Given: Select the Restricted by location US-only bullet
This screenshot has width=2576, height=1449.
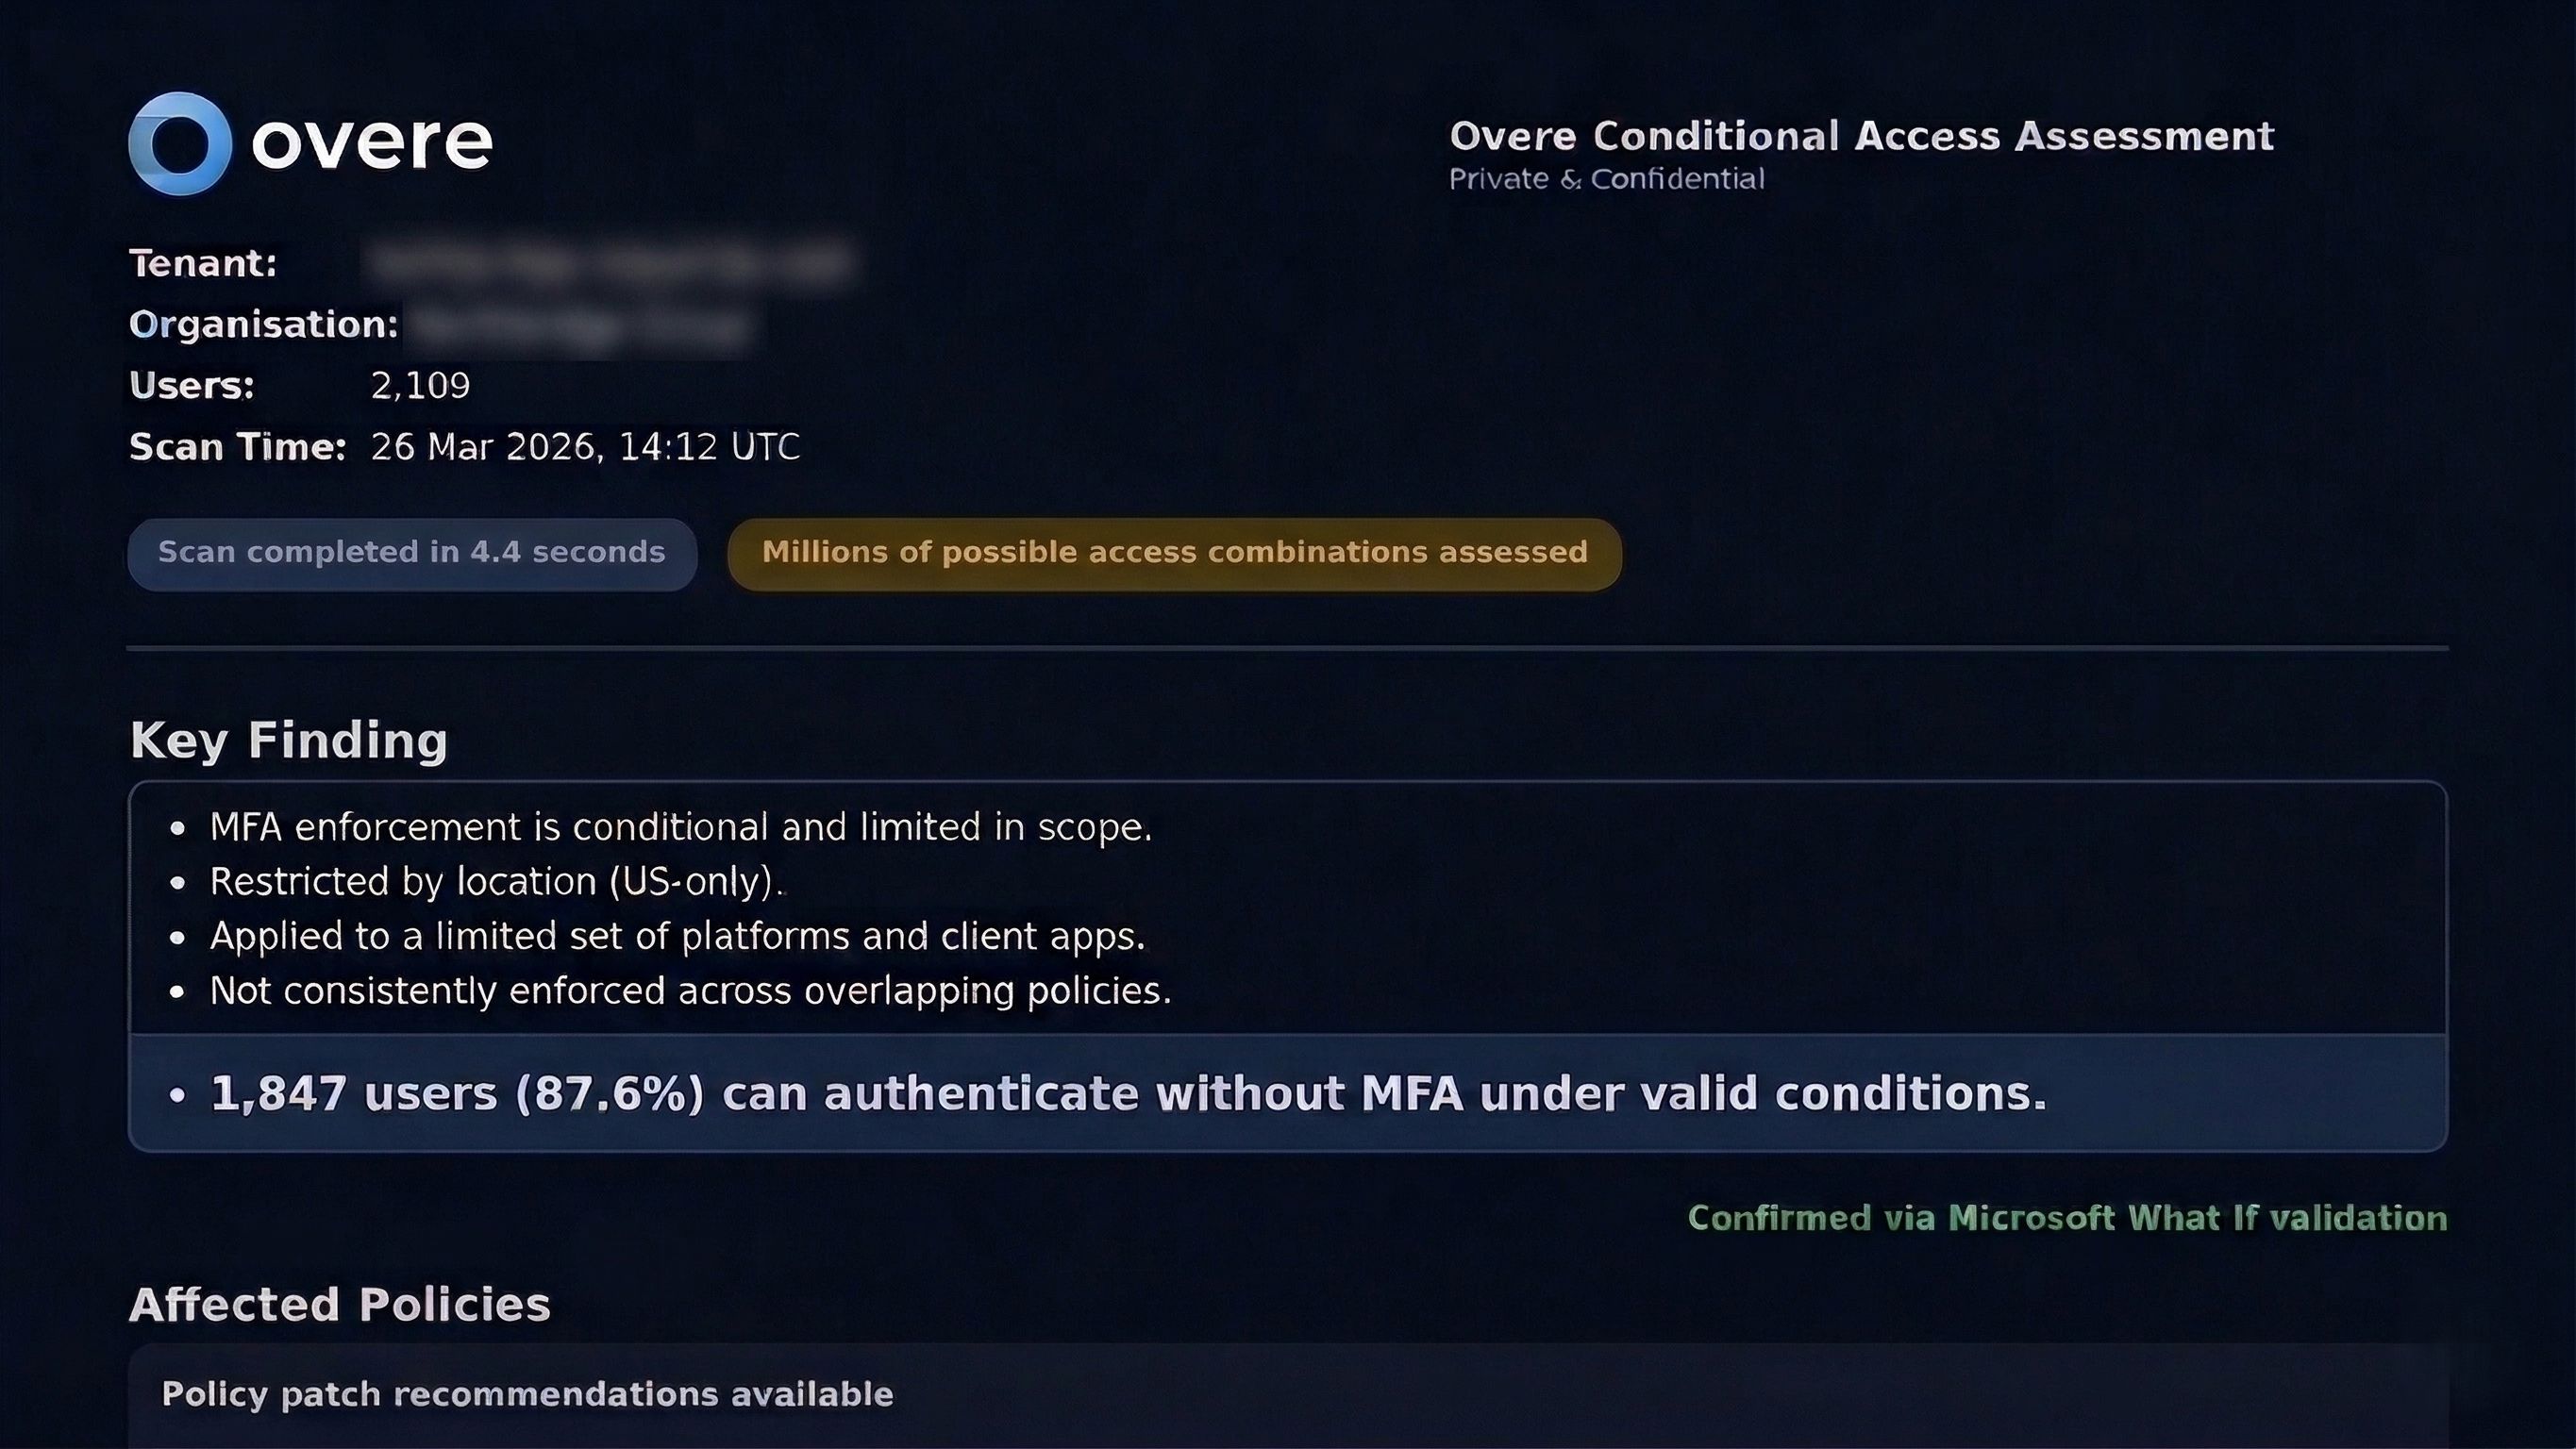Looking at the screenshot, I should (497, 882).
